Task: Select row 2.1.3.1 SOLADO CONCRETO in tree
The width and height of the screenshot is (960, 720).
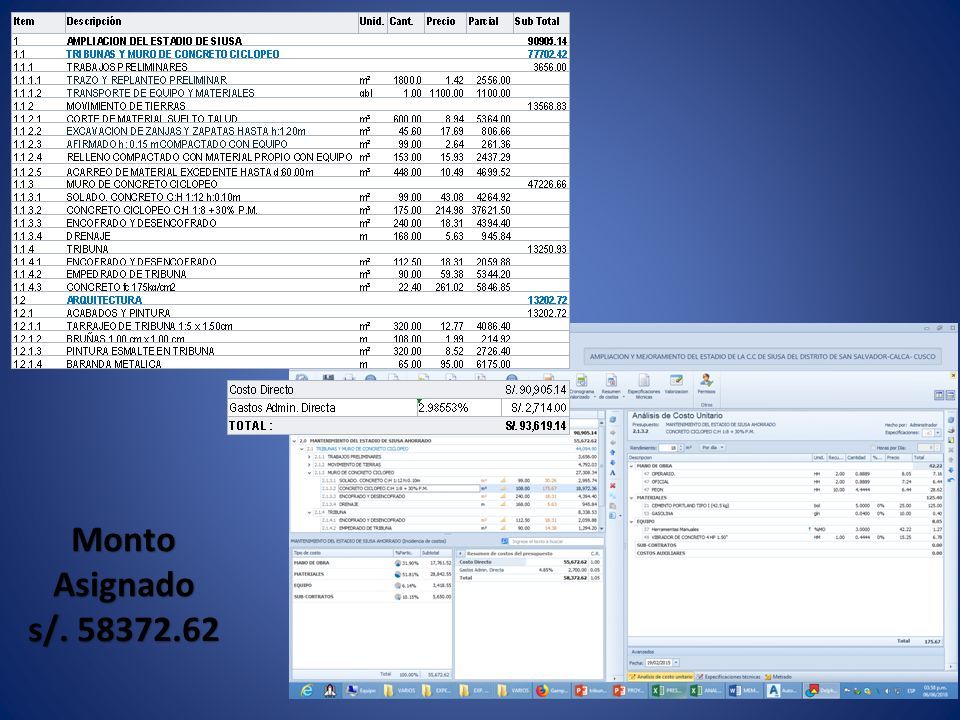Action: click(x=459, y=481)
